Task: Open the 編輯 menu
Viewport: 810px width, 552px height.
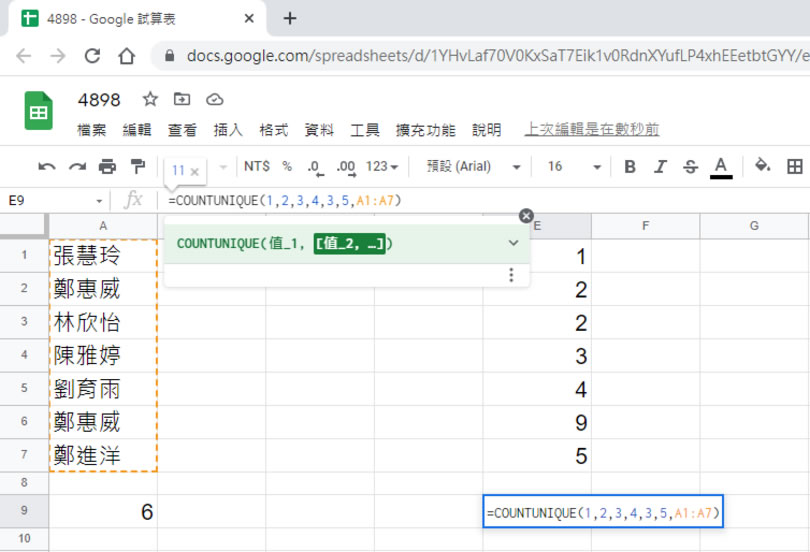Action: pyautogui.click(x=137, y=130)
